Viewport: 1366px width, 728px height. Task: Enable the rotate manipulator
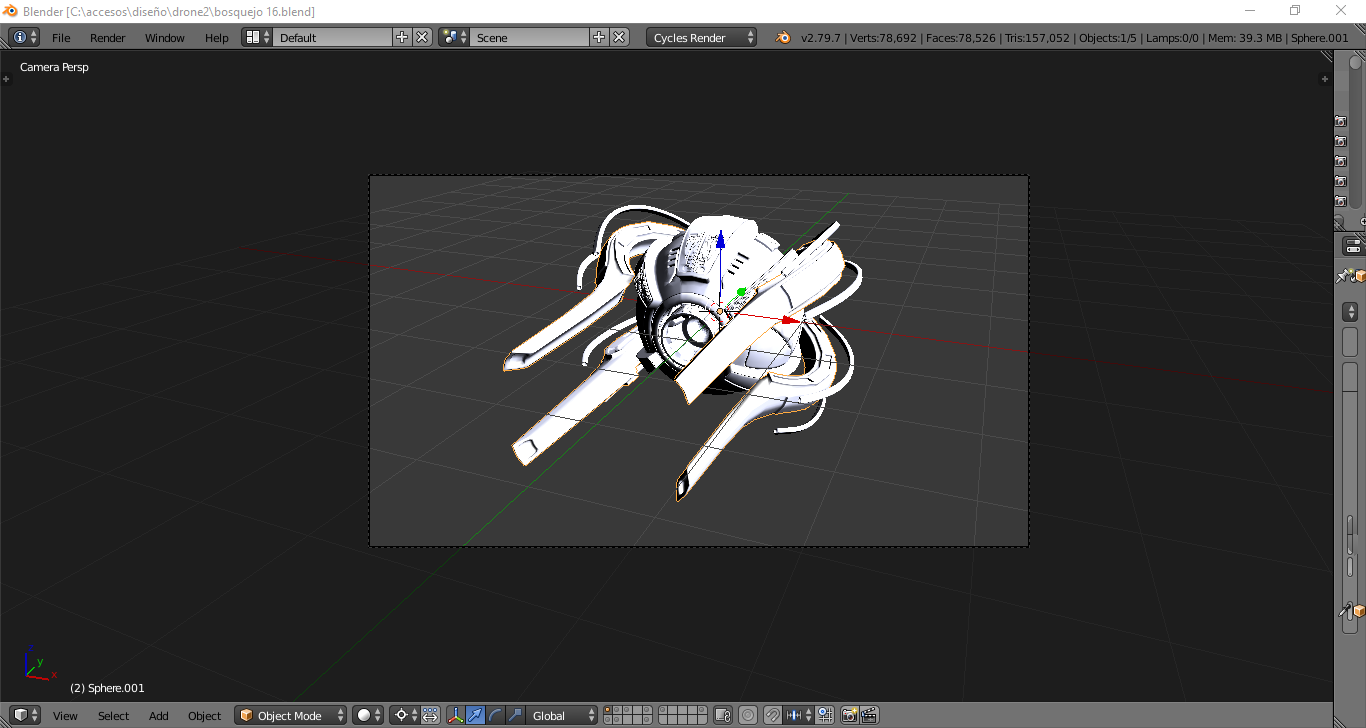coord(495,715)
